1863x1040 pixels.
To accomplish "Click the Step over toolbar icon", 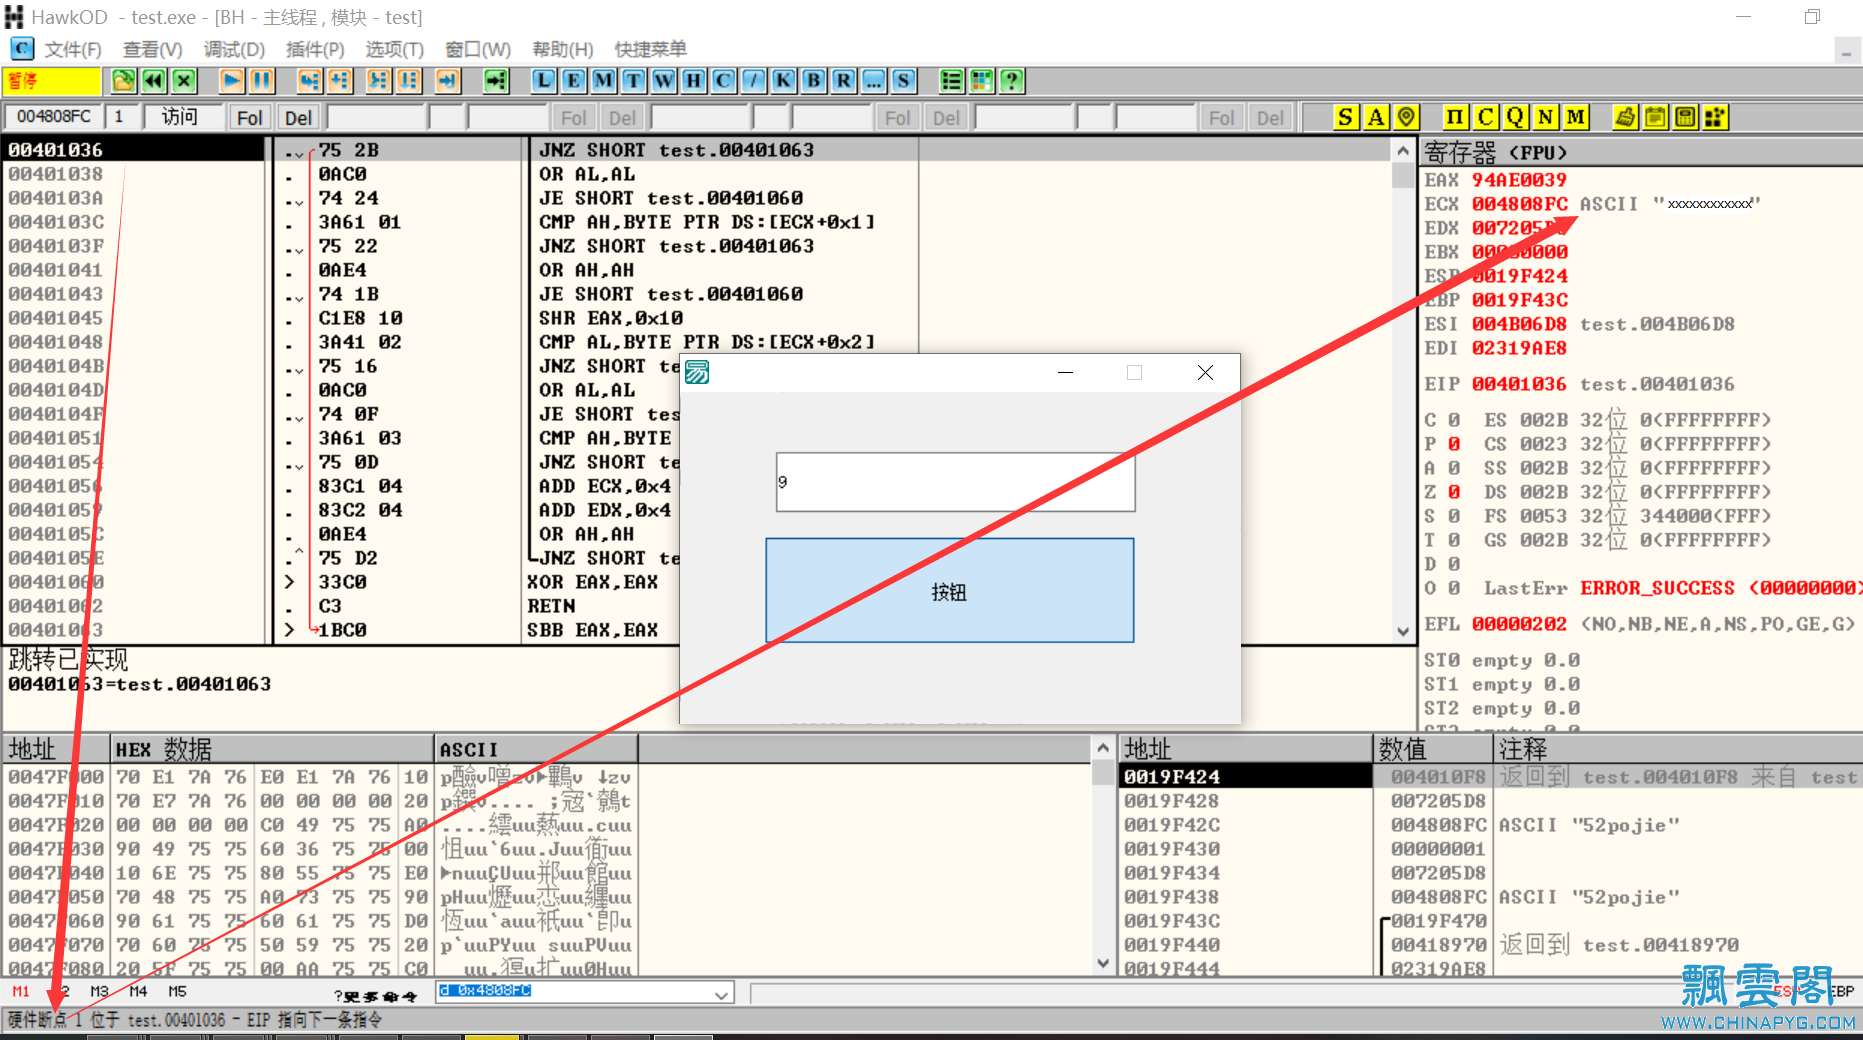I will [340, 81].
